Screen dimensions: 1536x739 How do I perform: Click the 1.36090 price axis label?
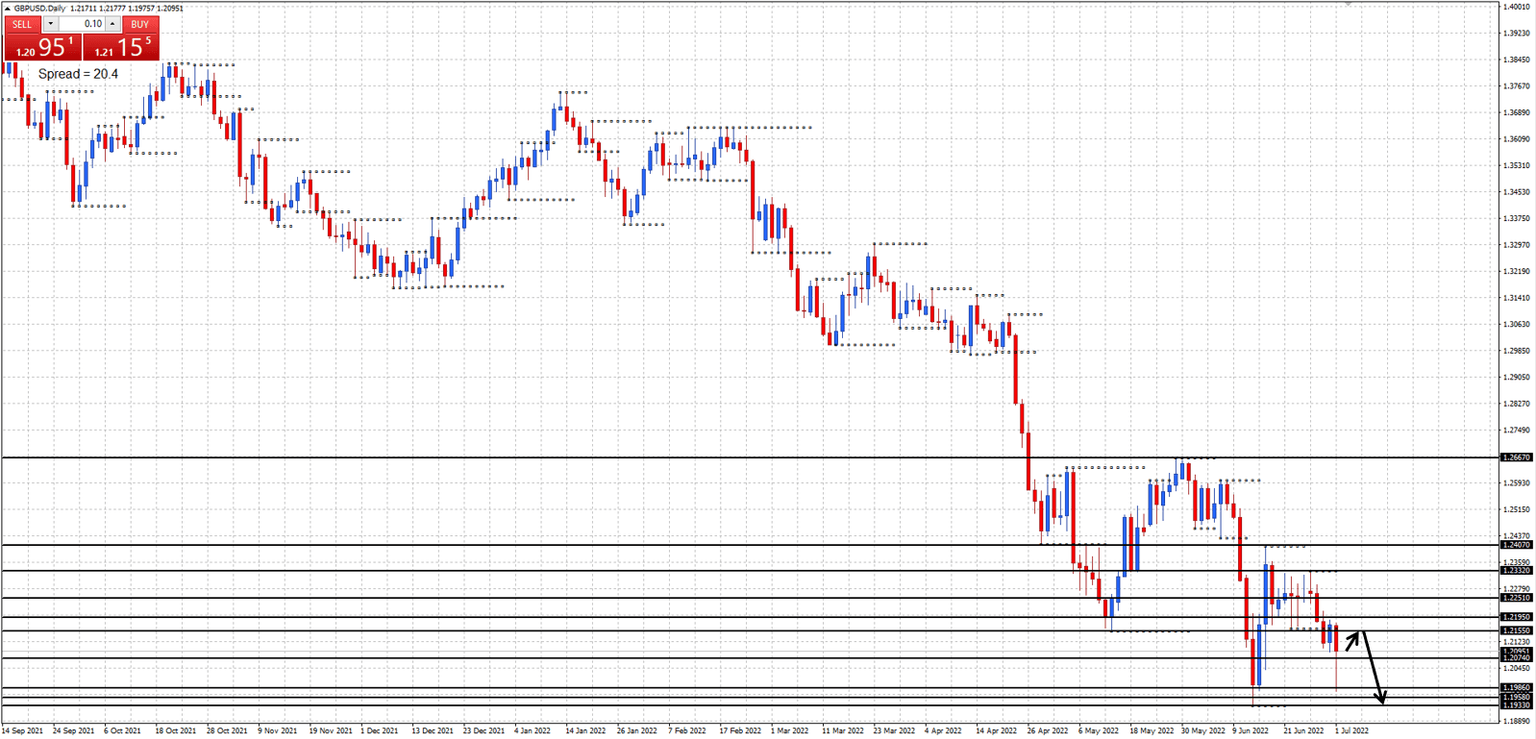(x=1518, y=139)
